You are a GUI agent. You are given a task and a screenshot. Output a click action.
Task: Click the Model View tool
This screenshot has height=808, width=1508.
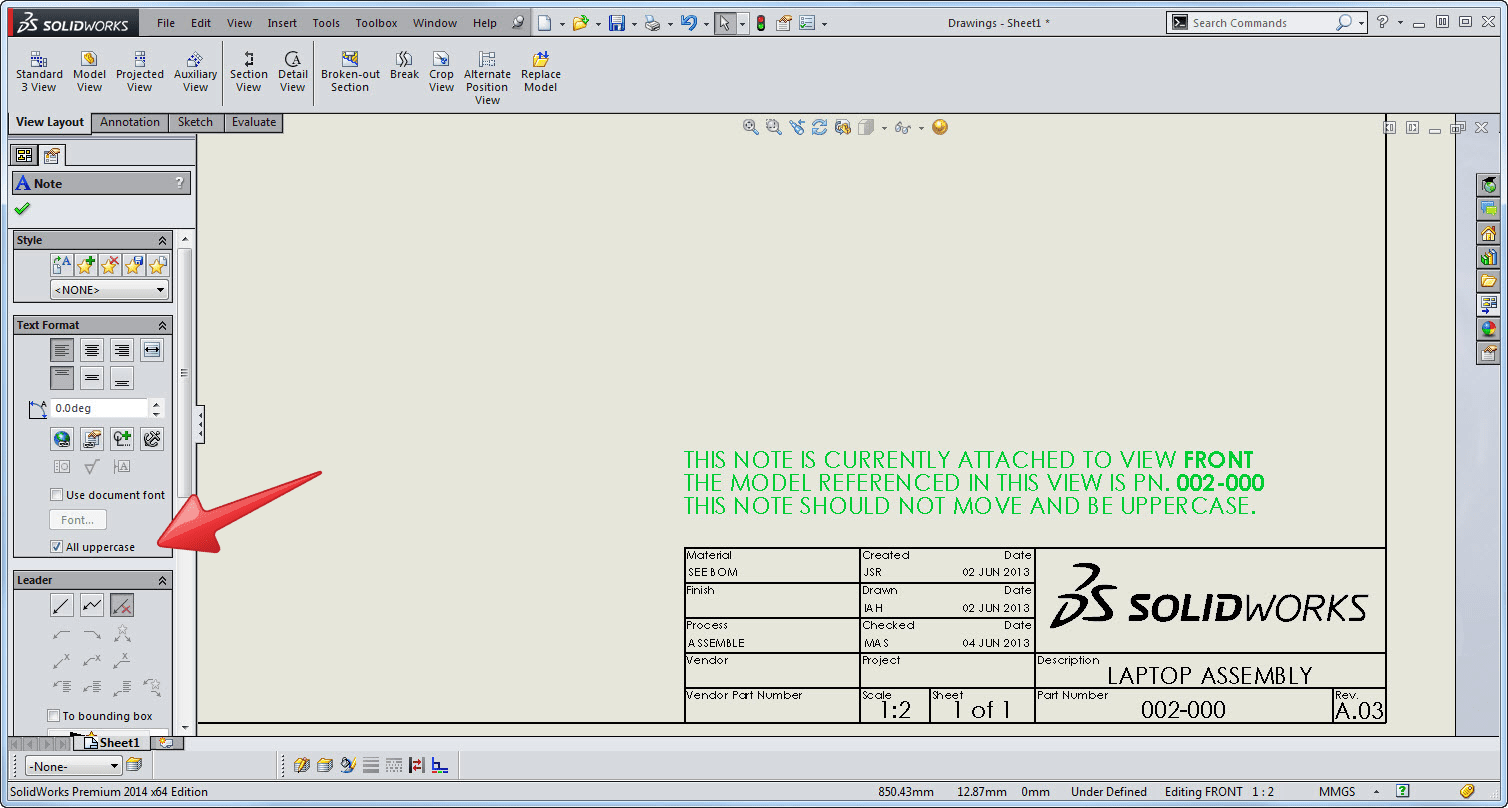(89, 72)
